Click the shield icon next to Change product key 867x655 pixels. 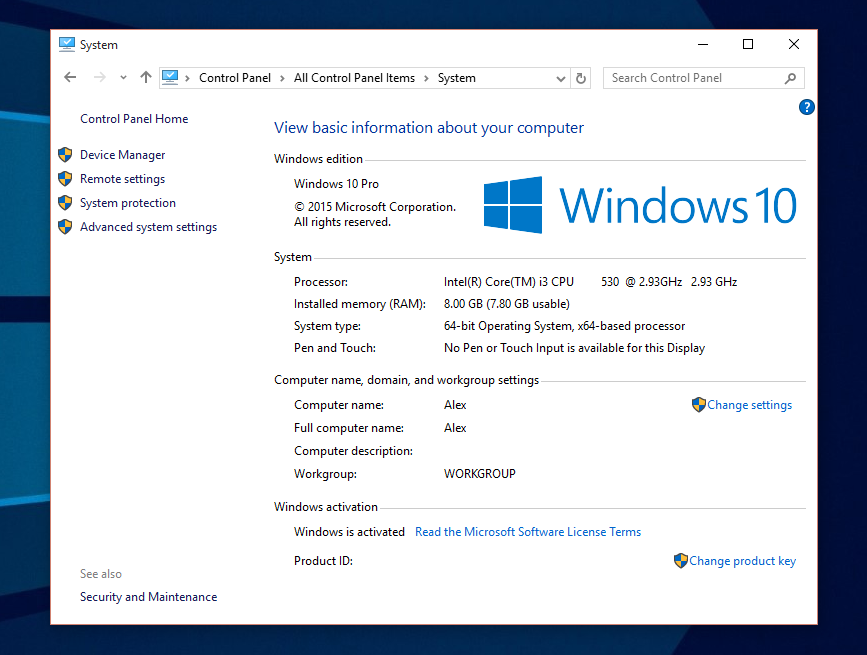tap(681, 560)
